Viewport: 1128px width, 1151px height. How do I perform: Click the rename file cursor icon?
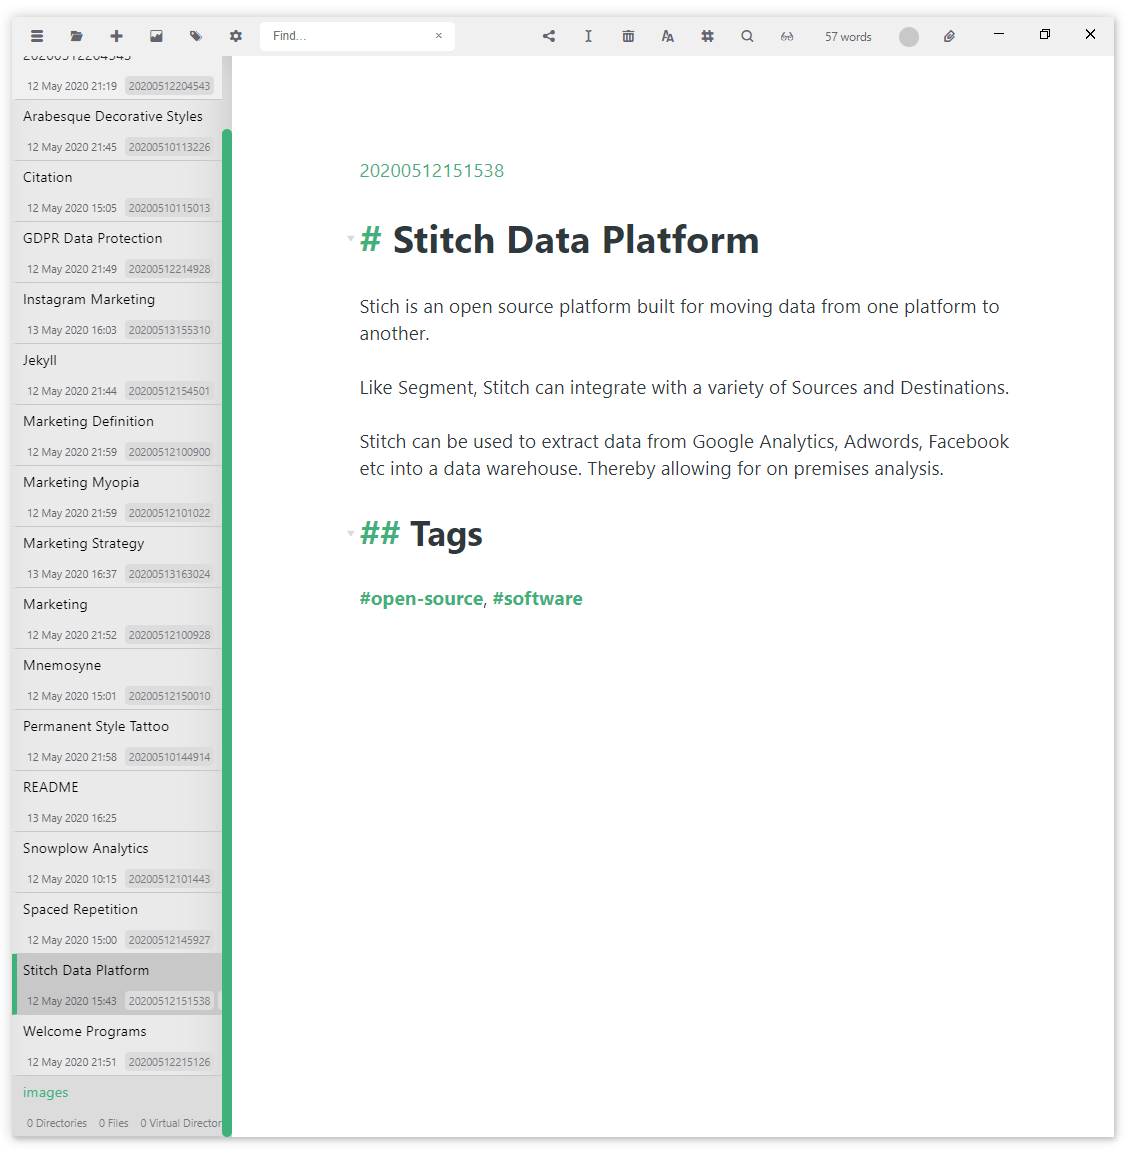pos(589,36)
